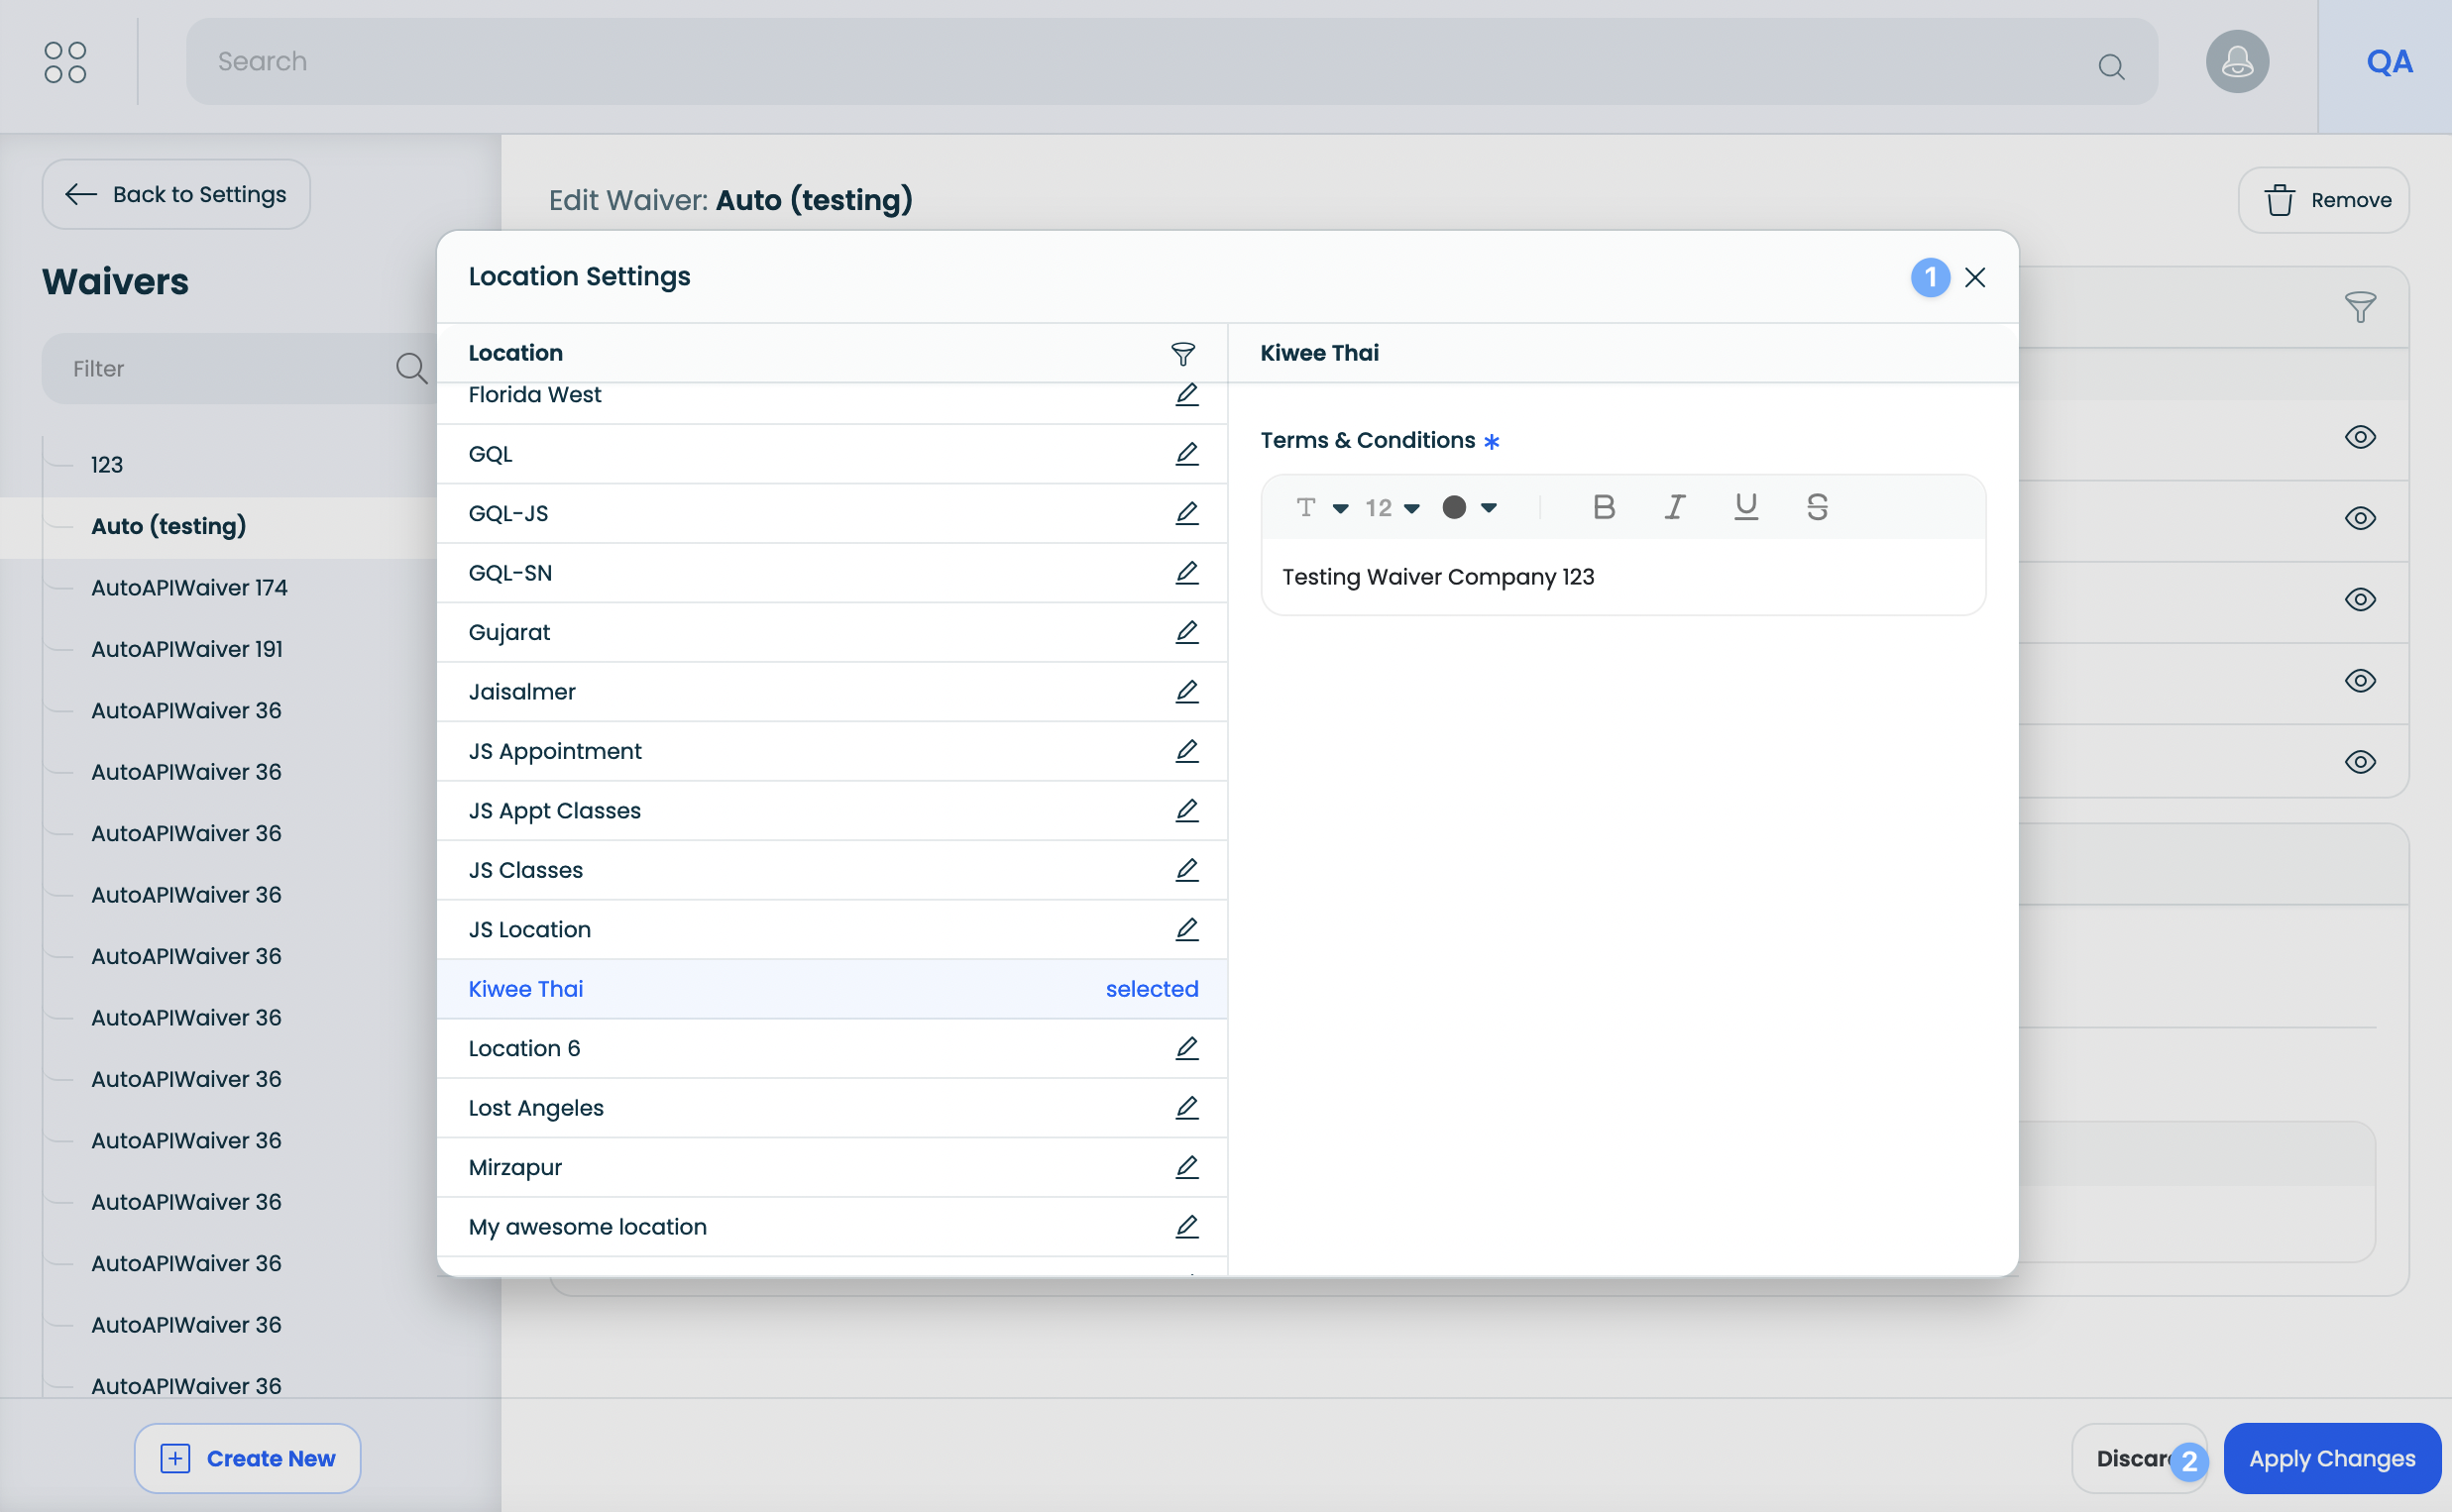
Task: Open the text color dropdown arrow
Action: [x=1488, y=508]
